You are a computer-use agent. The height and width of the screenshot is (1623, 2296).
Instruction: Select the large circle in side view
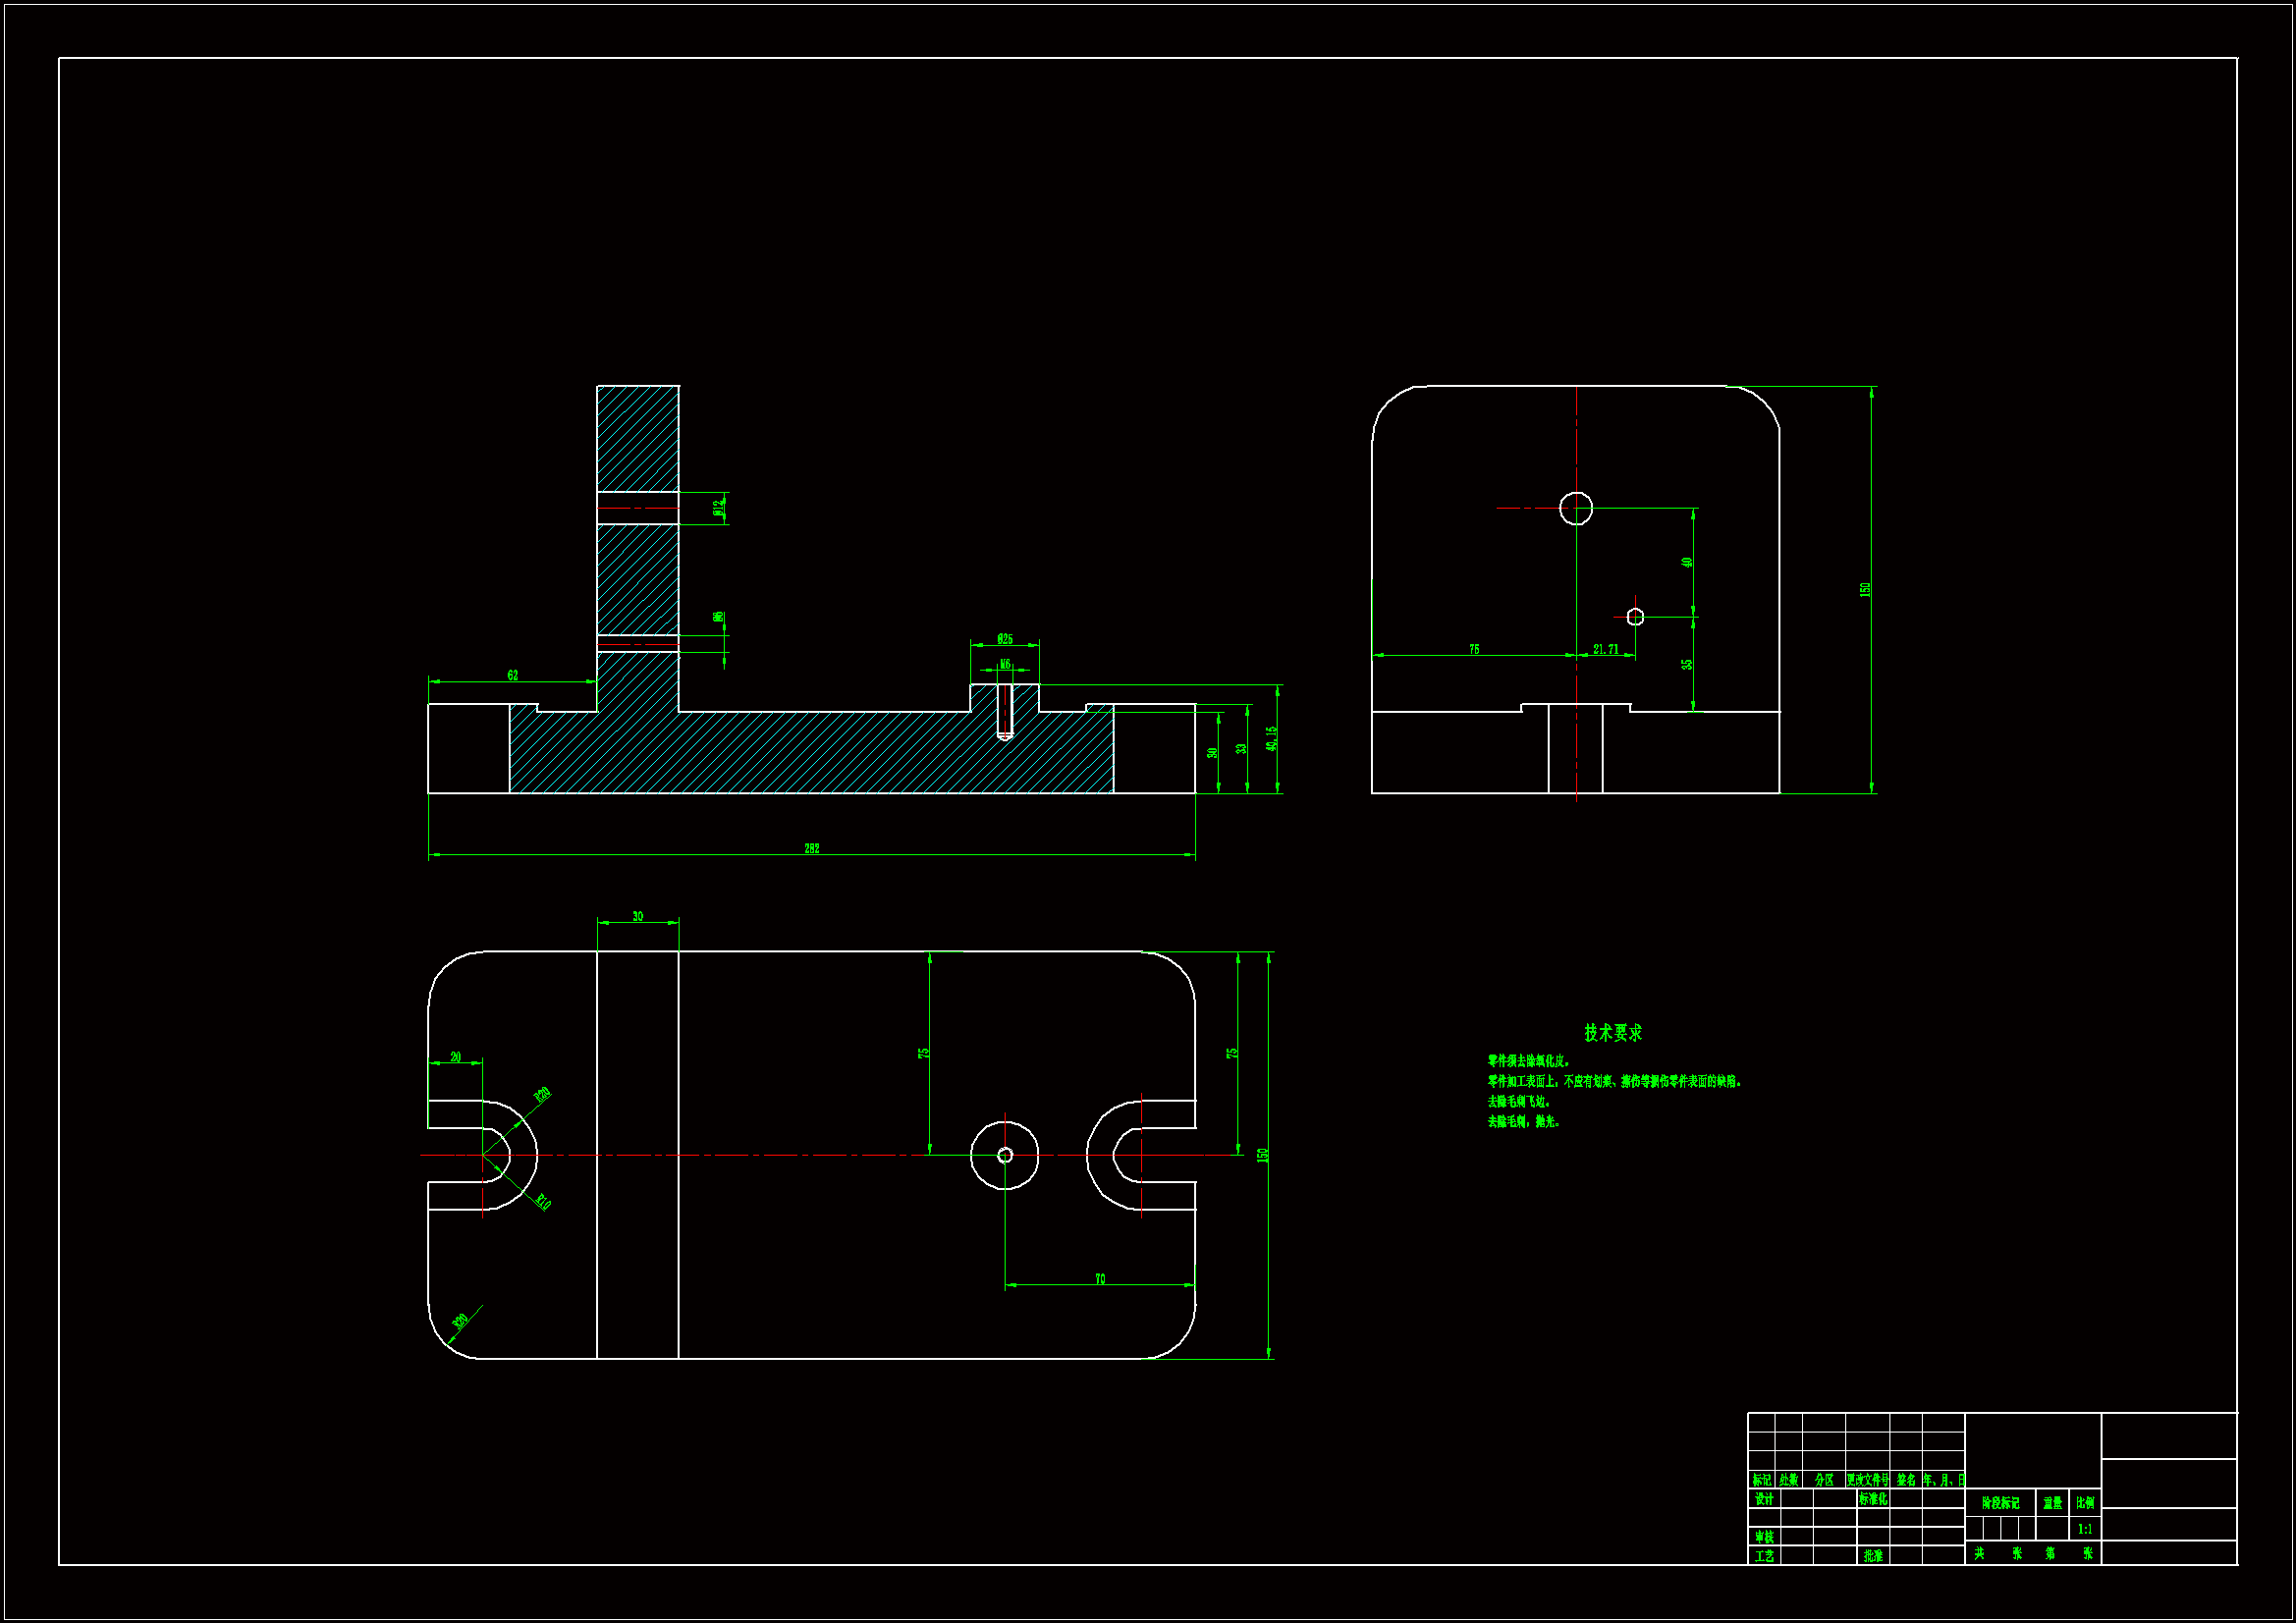(x=1576, y=508)
